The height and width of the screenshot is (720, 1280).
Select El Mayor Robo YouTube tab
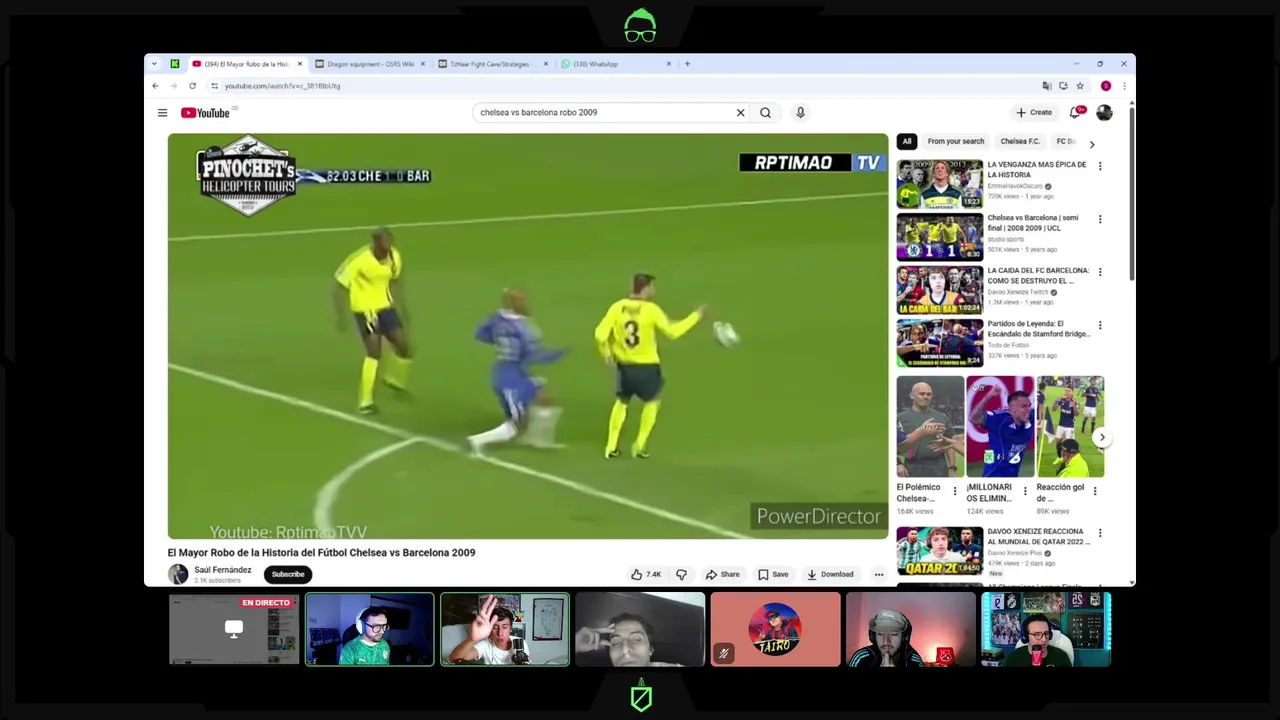click(x=246, y=64)
